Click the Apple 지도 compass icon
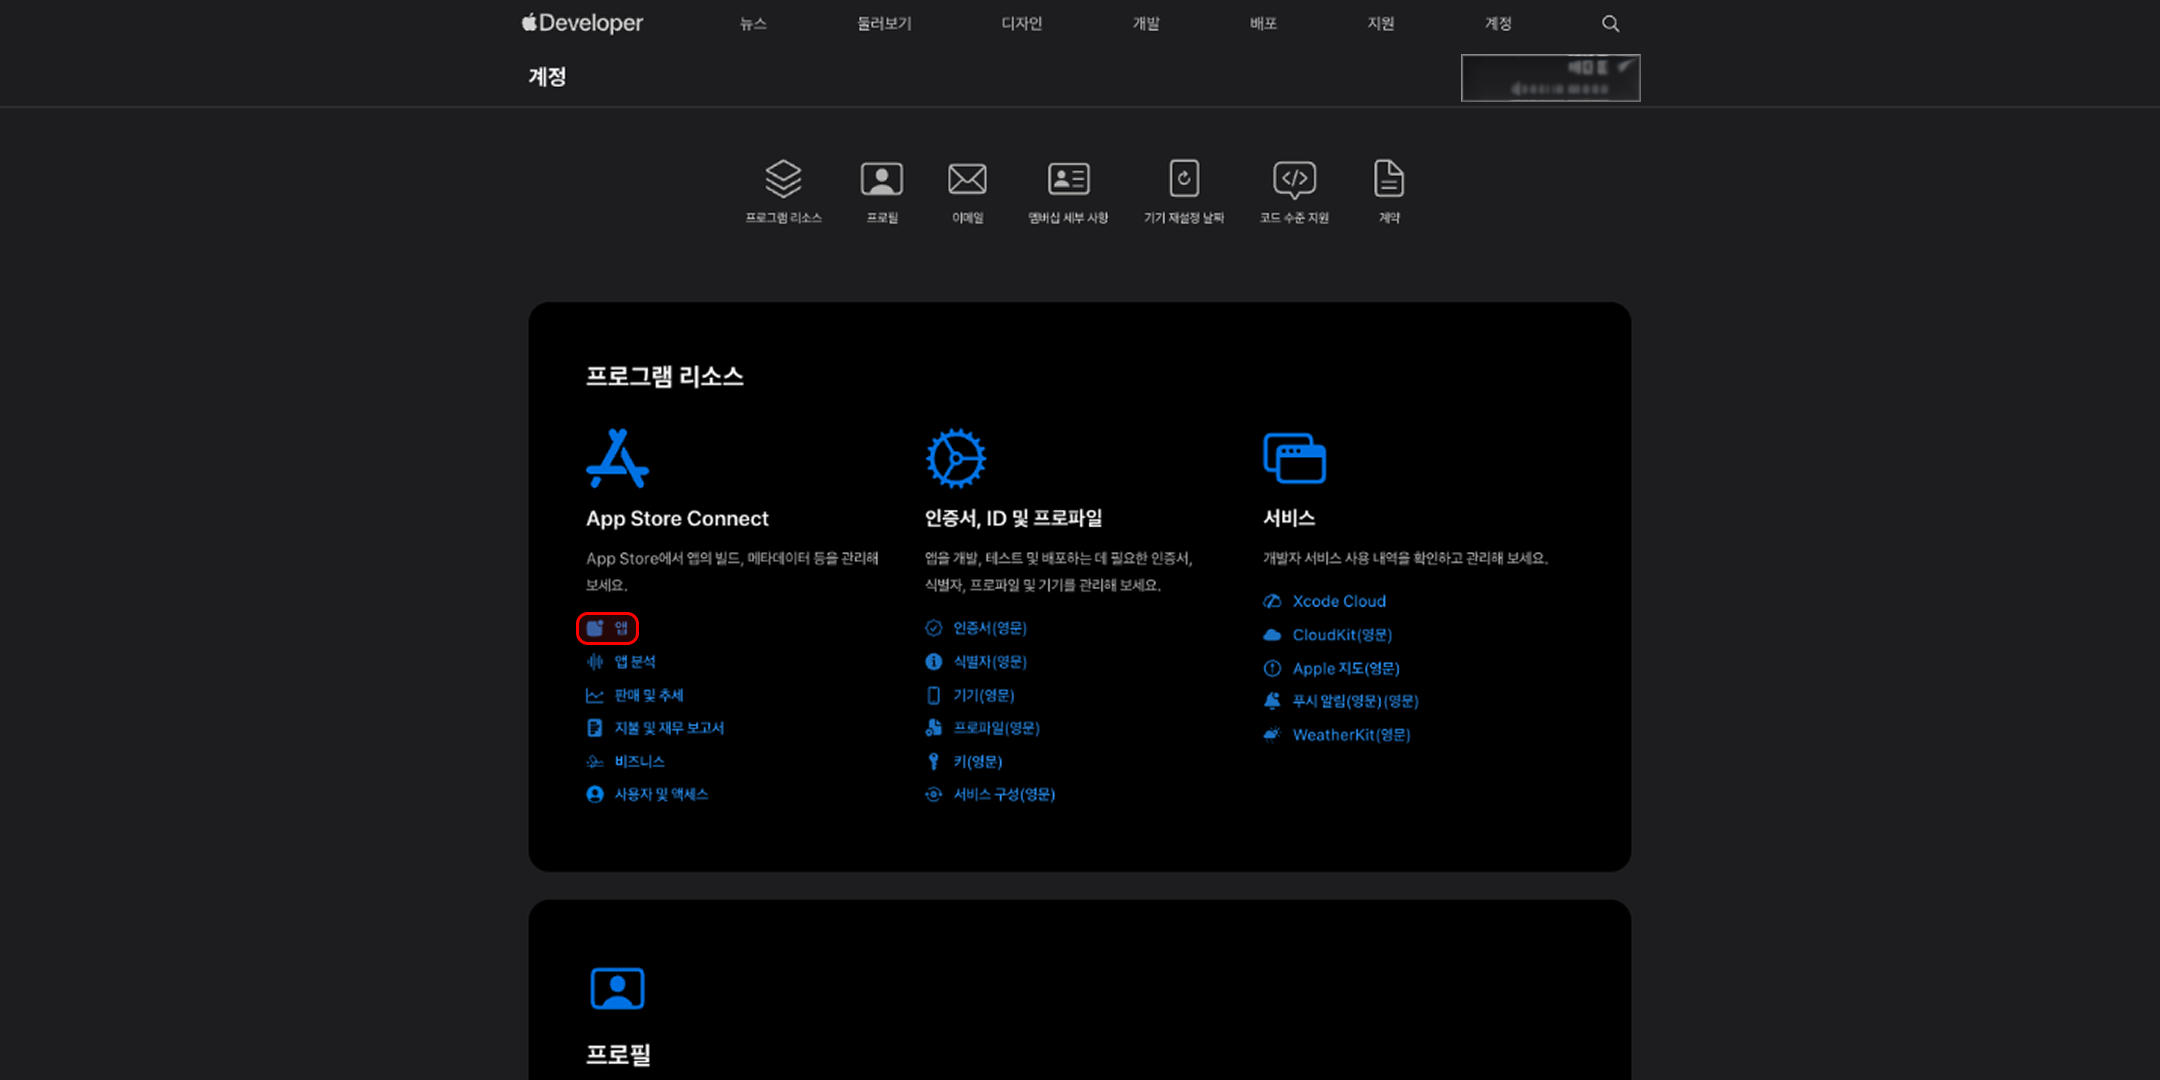The height and width of the screenshot is (1080, 2160). (1272, 668)
